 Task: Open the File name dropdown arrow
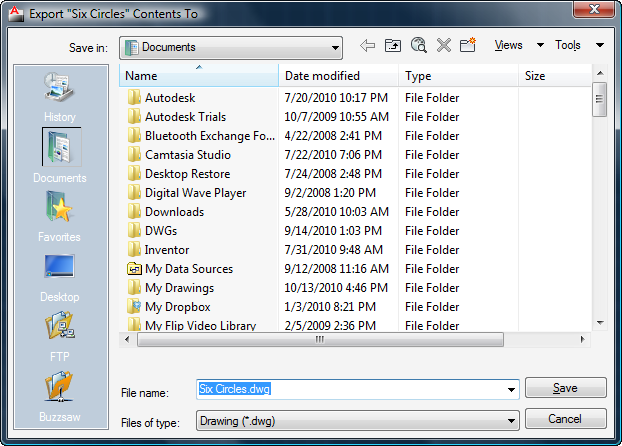511,390
